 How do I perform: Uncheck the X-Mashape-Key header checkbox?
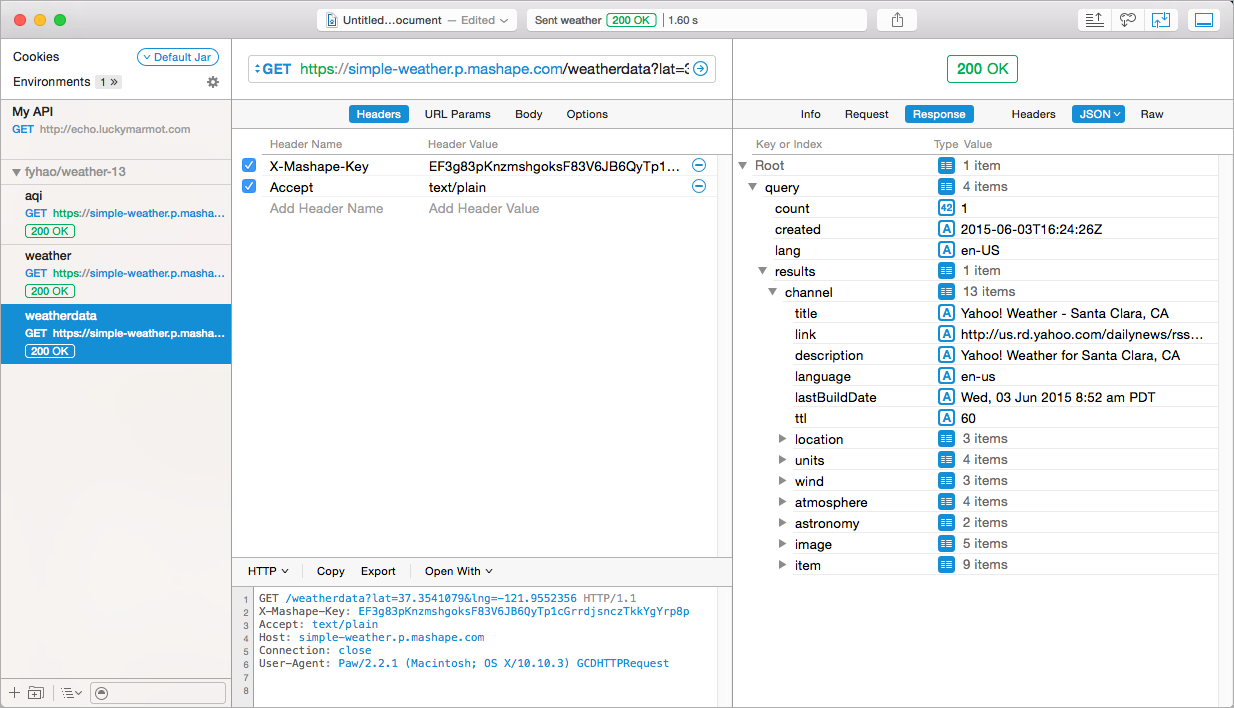[x=249, y=166]
